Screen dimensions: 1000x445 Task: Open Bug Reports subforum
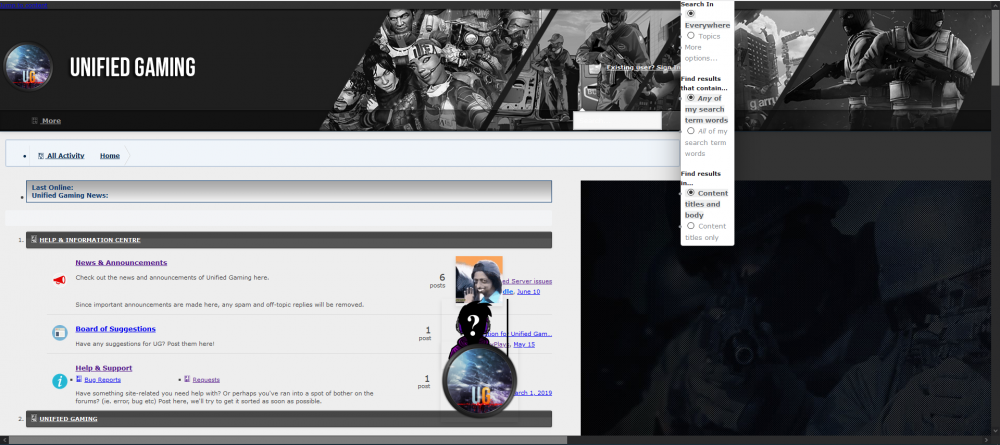[103, 380]
